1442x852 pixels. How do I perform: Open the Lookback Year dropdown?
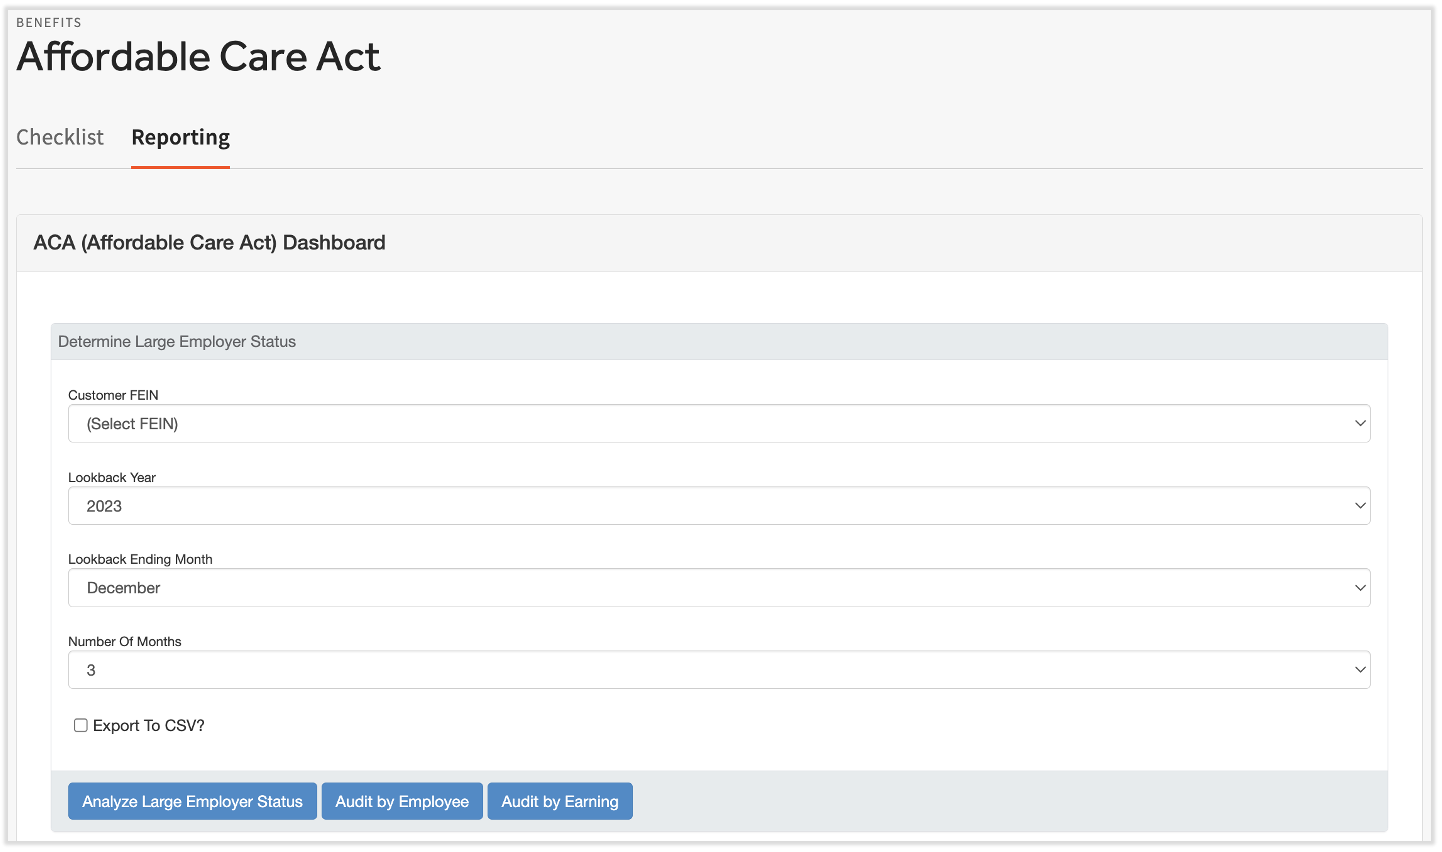[x=718, y=505]
